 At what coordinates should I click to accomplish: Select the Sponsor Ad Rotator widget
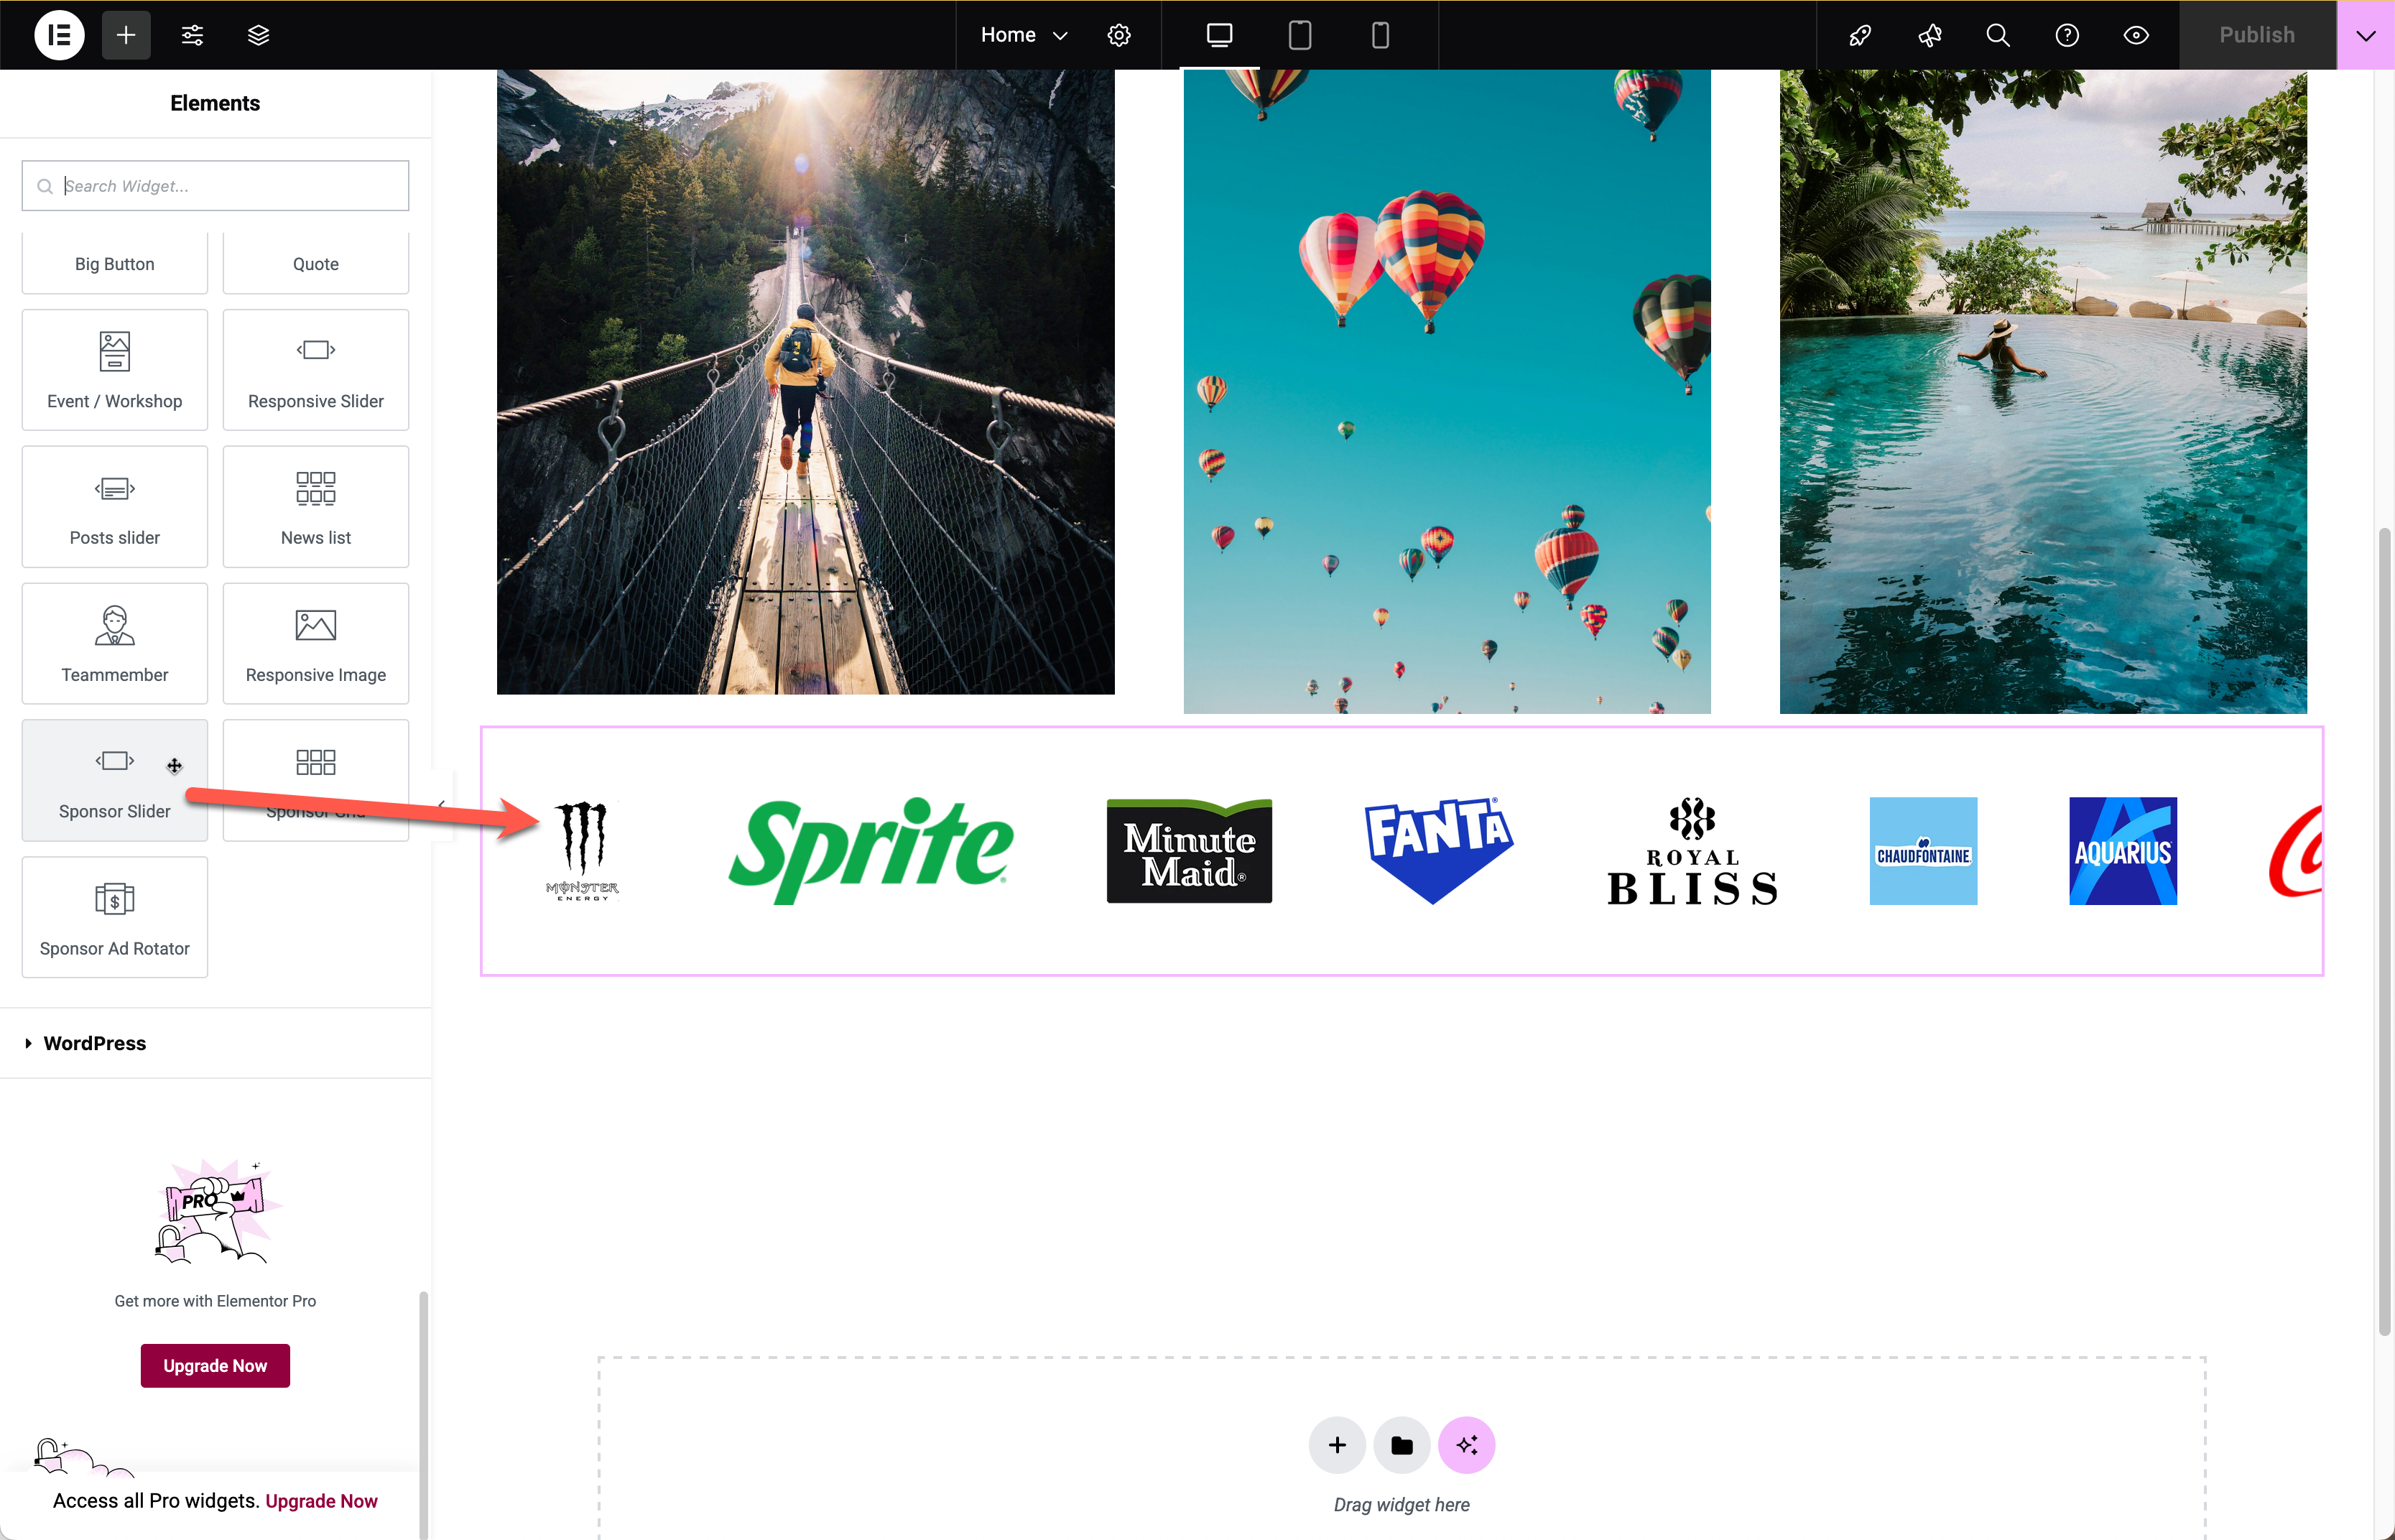click(115, 917)
